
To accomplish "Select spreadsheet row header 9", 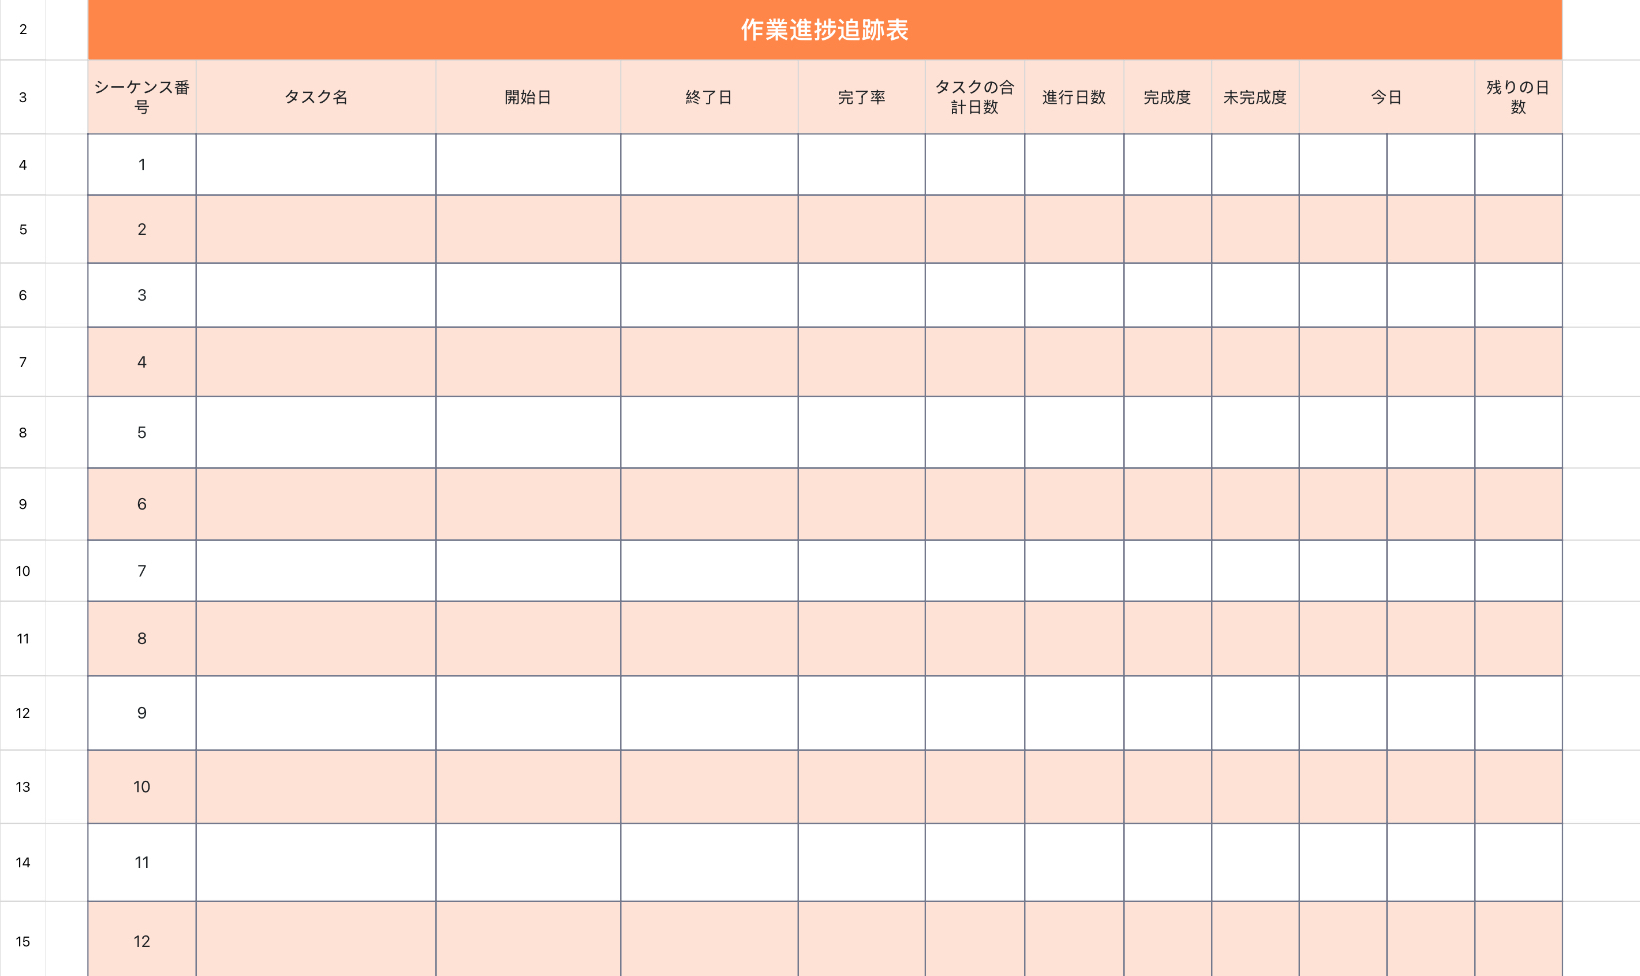I will [22, 504].
